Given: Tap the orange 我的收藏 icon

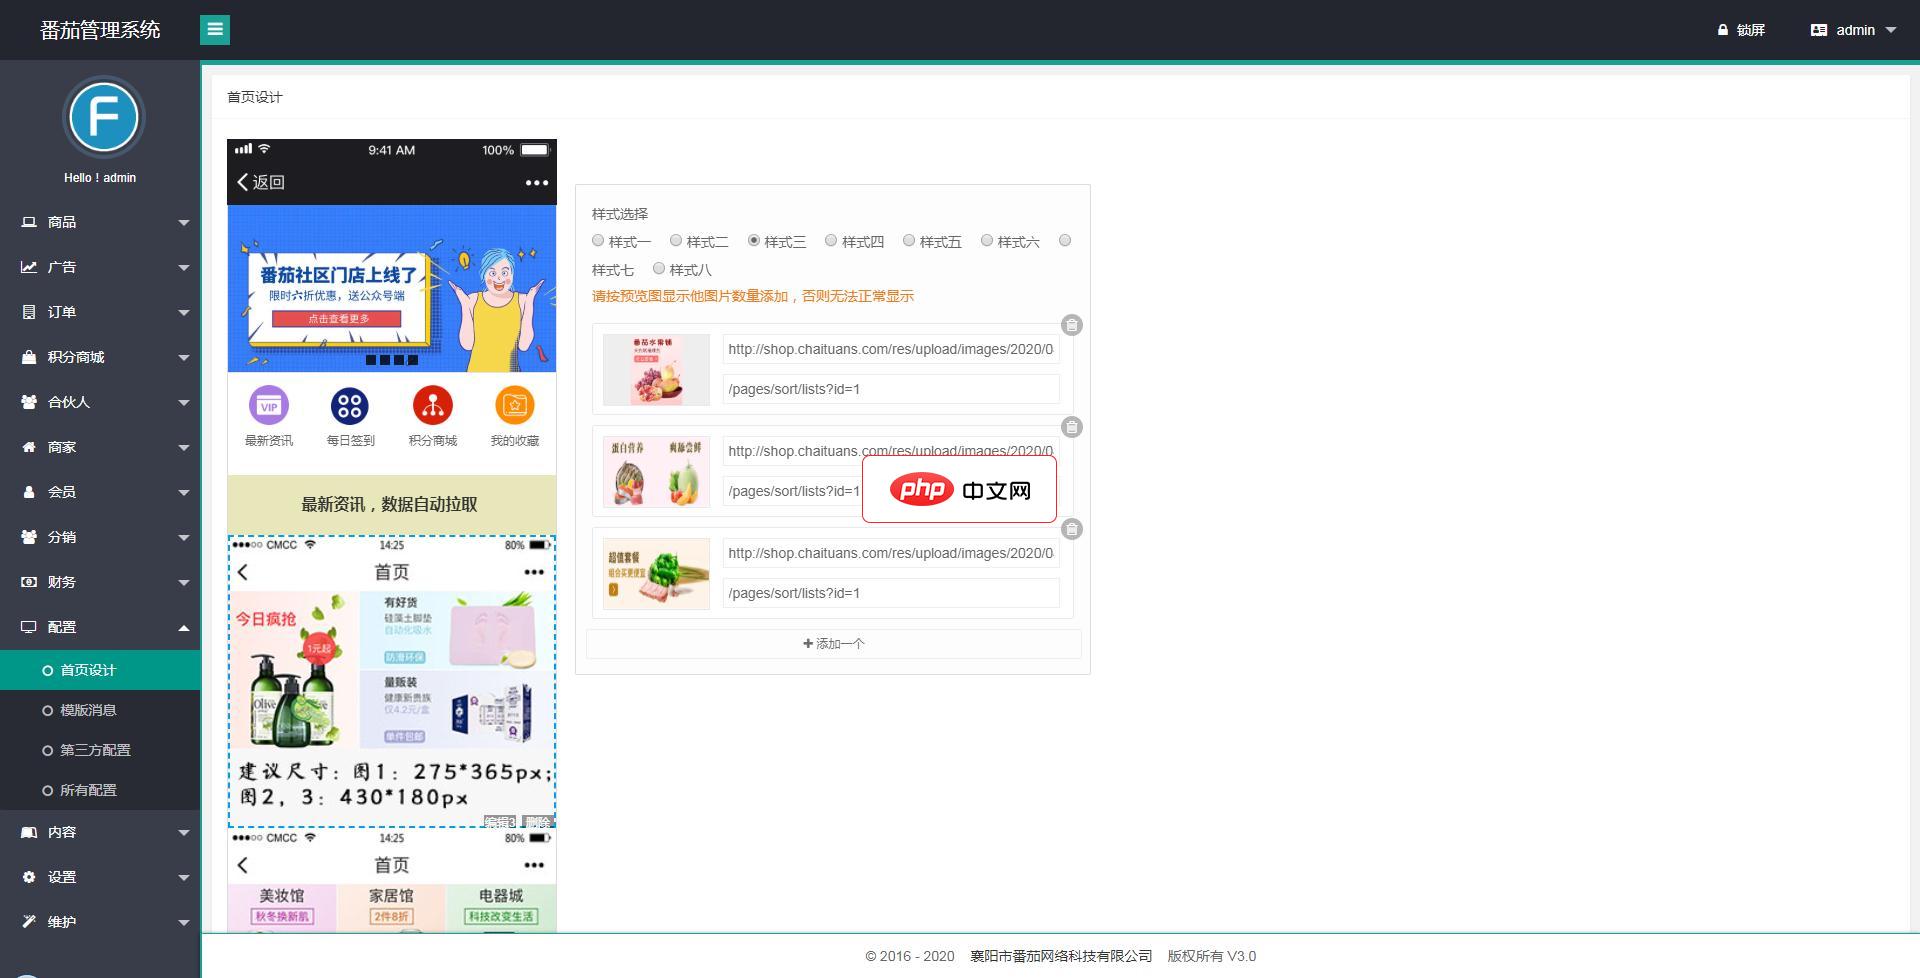Looking at the screenshot, I should [514, 405].
